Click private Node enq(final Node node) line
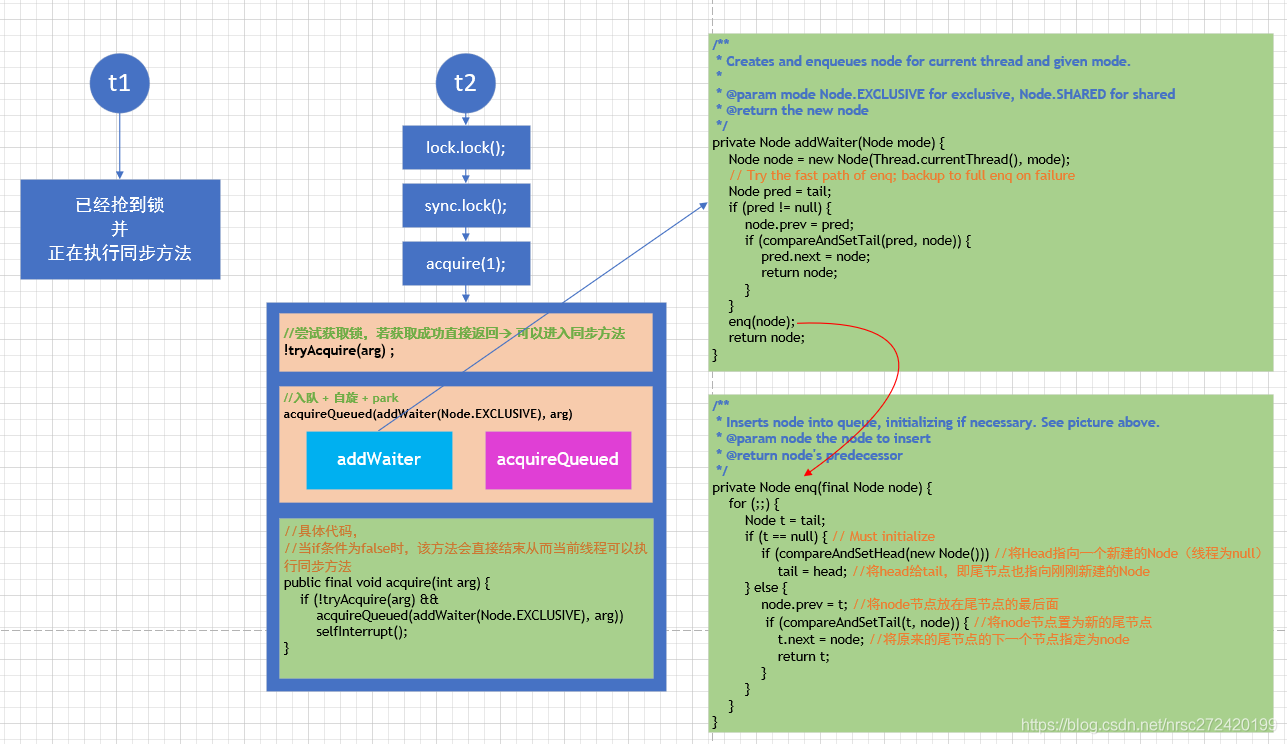Viewport: 1287px width, 744px height. (x=822, y=487)
